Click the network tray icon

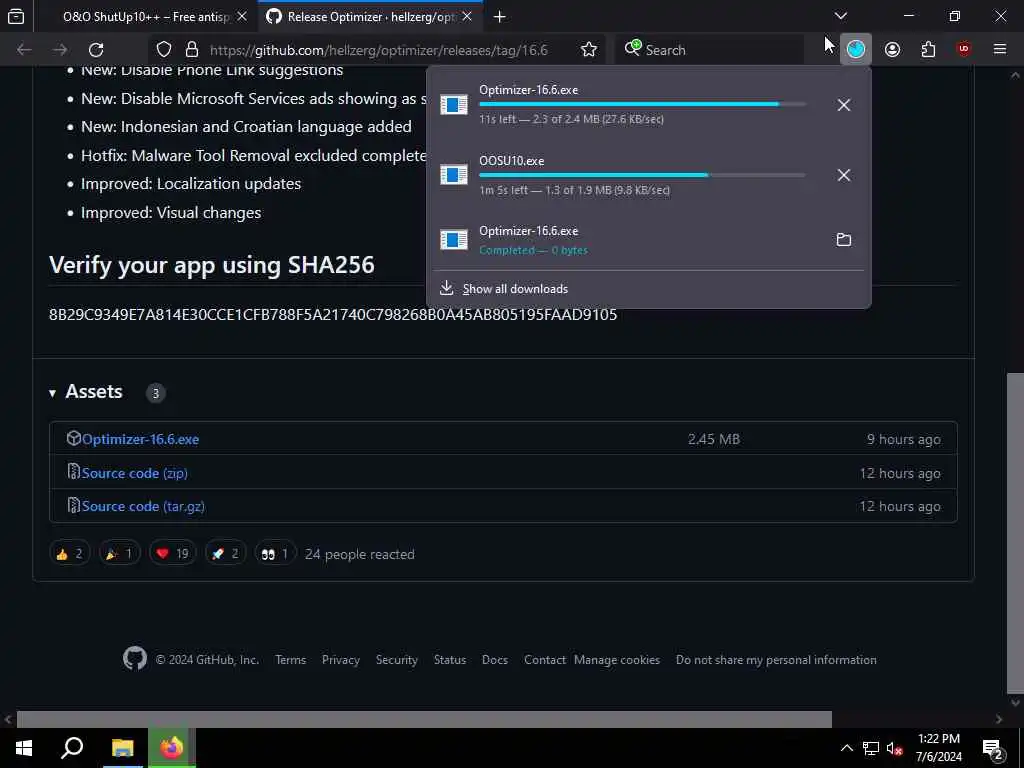[x=871, y=748]
